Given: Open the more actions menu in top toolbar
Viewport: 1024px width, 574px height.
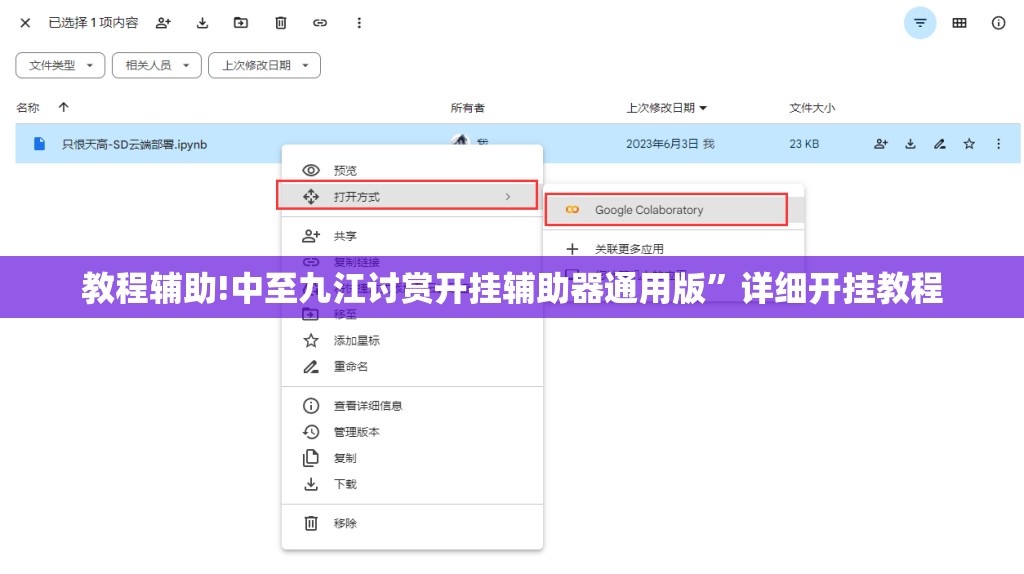Looking at the screenshot, I should click(359, 23).
